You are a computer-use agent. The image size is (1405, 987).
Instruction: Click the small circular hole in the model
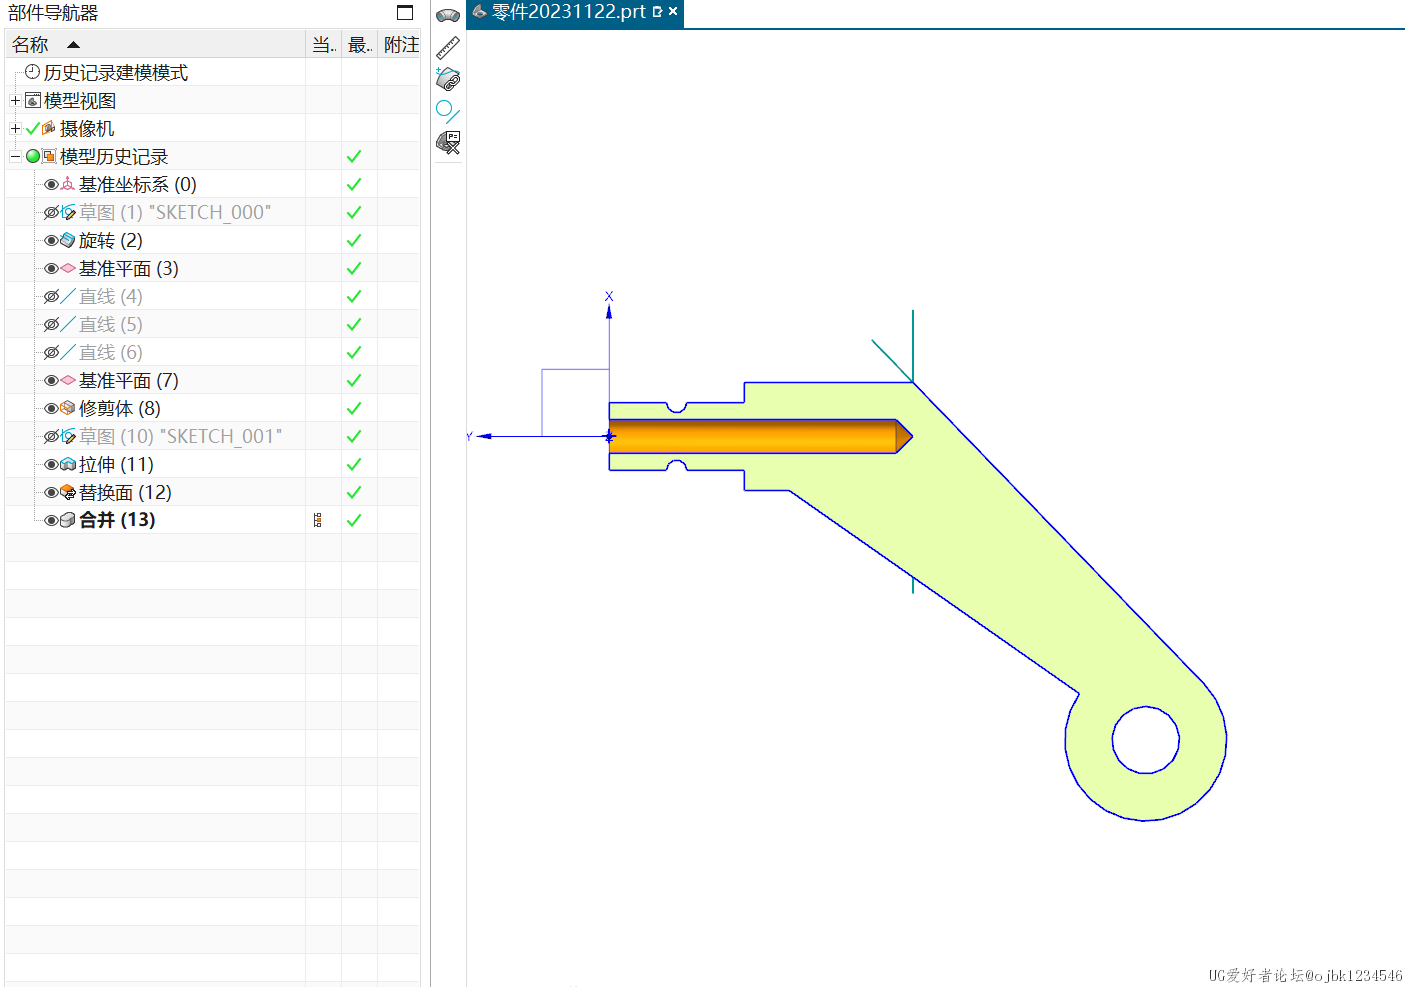[1146, 740]
